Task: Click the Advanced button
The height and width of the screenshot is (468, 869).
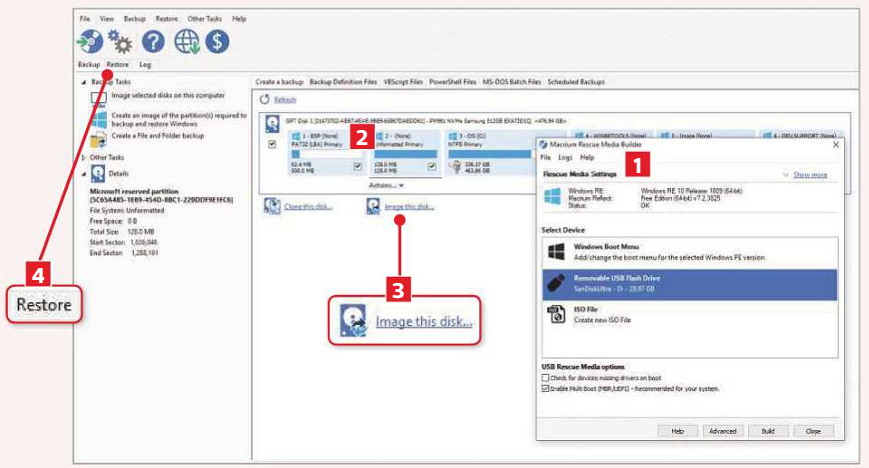Action: point(723,431)
